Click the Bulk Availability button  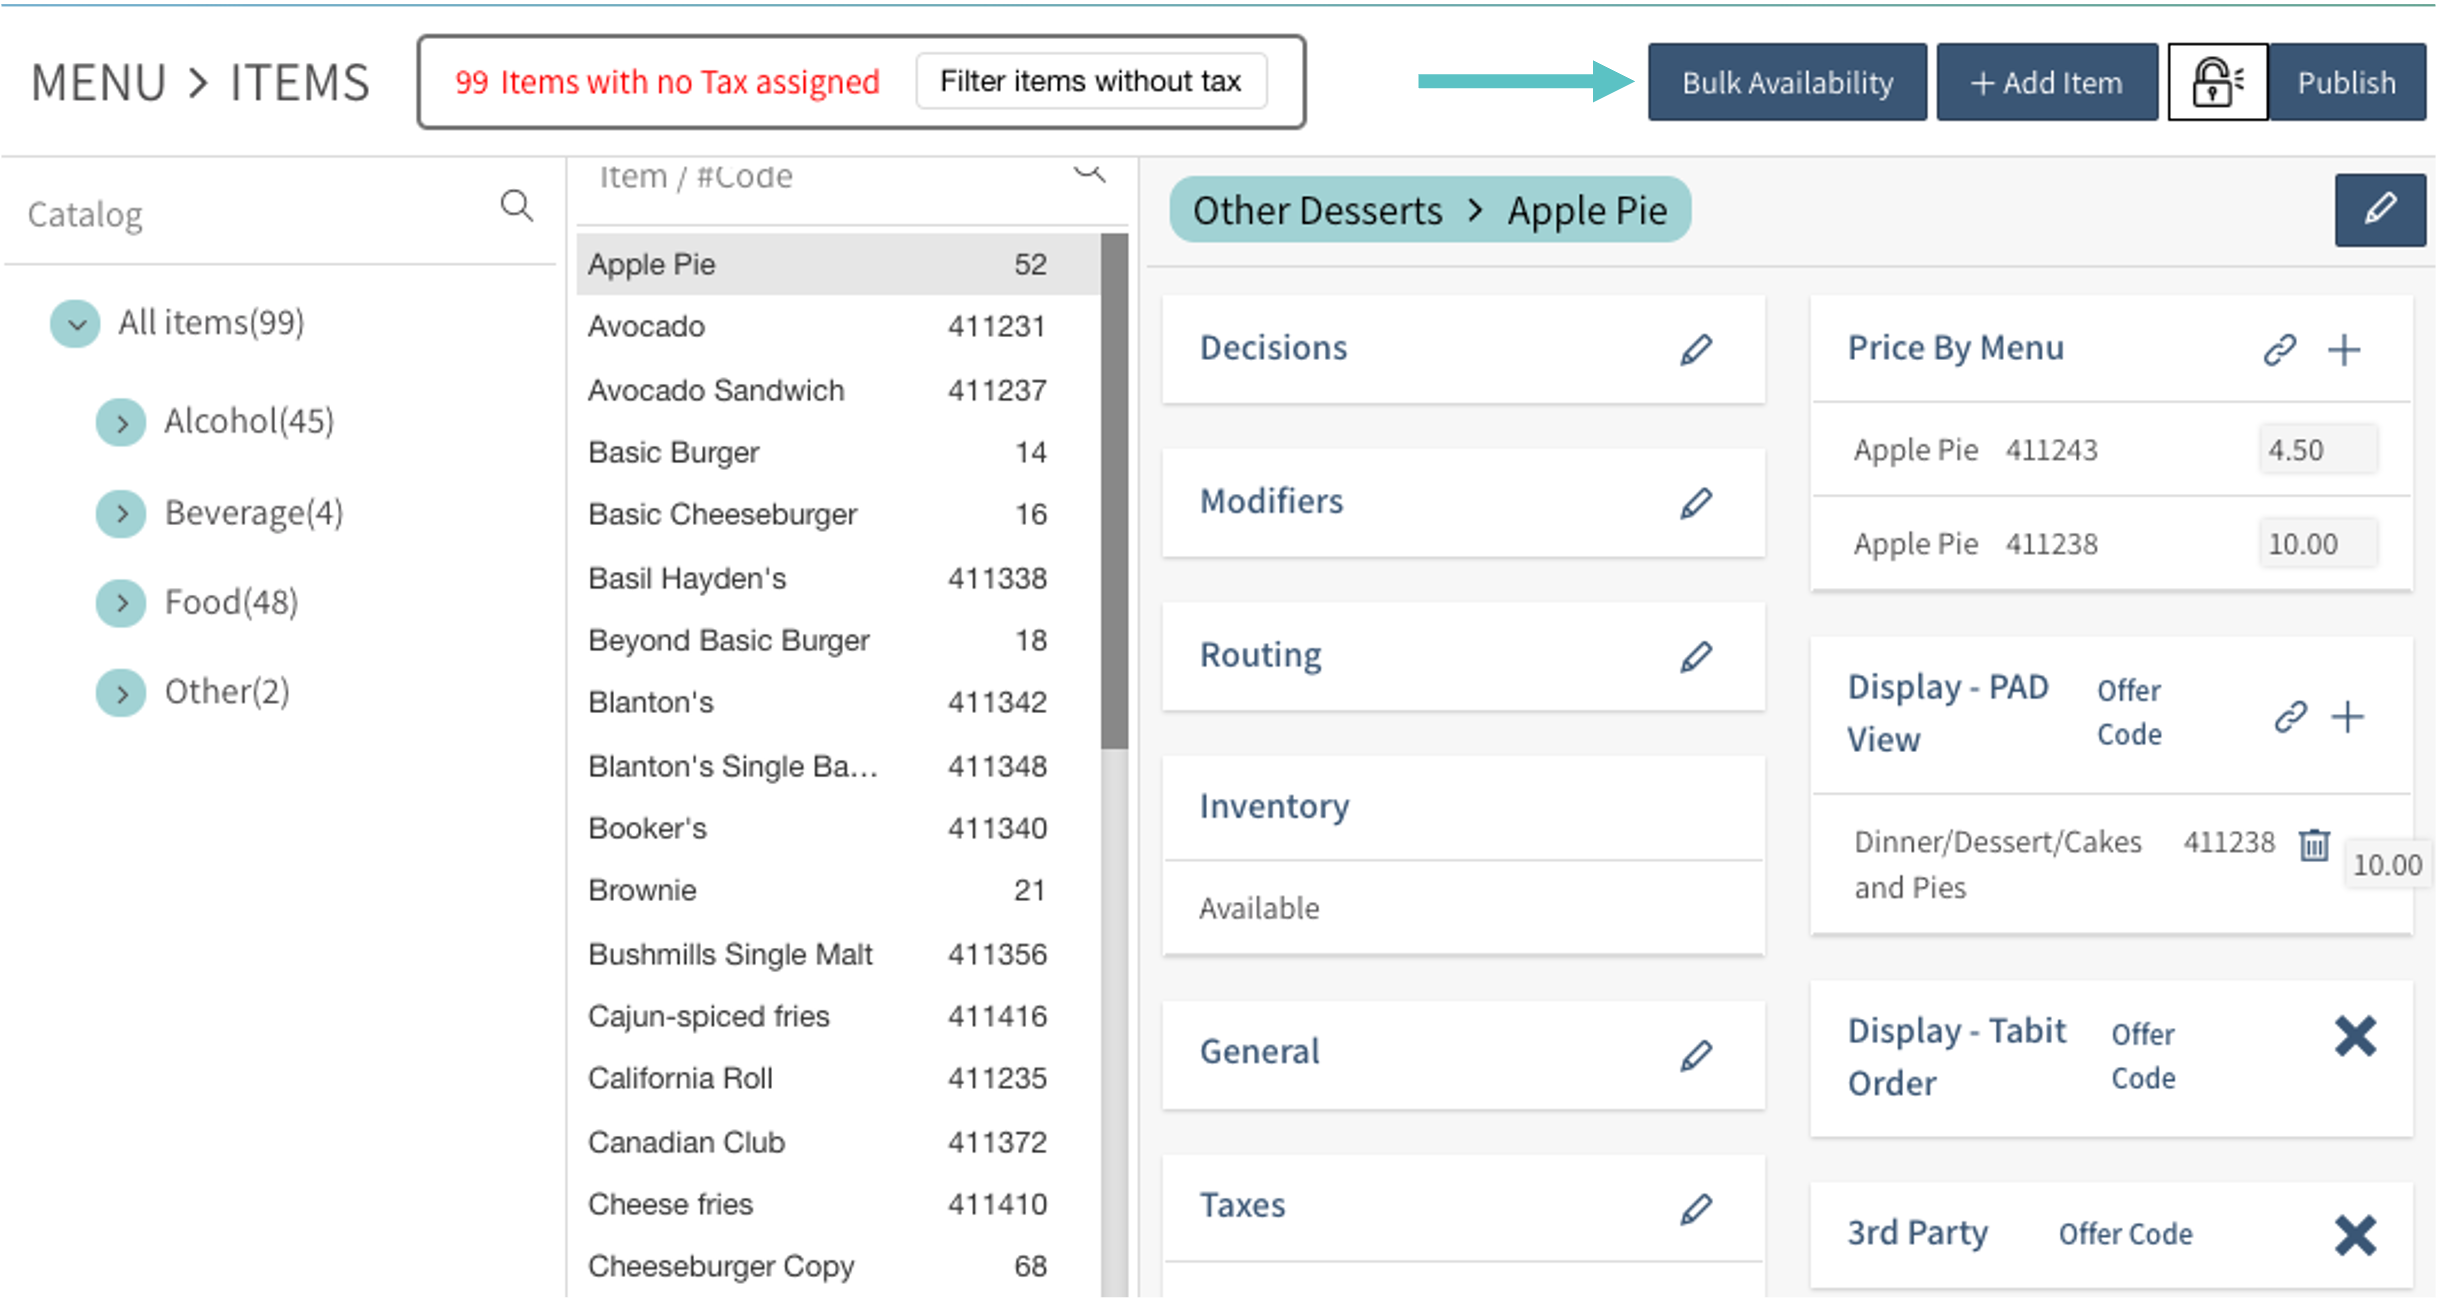tap(1786, 82)
